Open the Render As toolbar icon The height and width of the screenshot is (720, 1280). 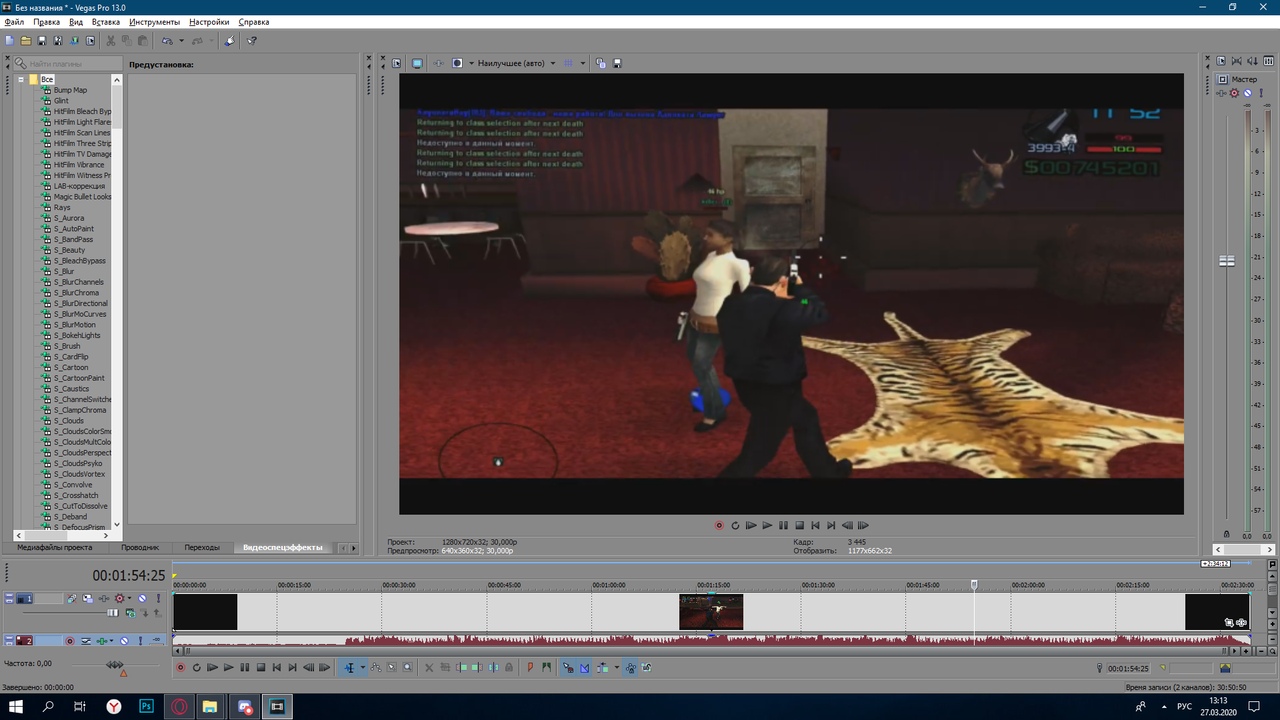[x=74, y=41]
